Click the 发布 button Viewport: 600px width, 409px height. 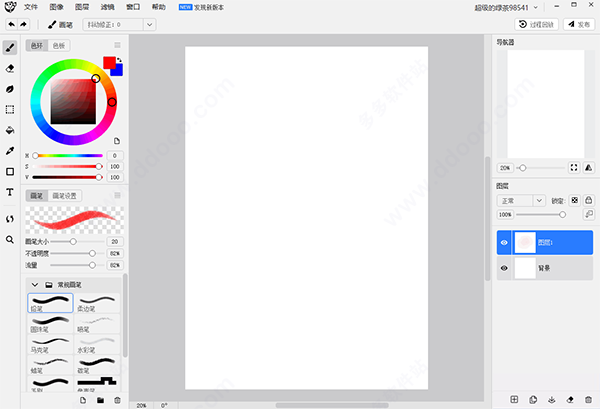[x=578, y=23]
